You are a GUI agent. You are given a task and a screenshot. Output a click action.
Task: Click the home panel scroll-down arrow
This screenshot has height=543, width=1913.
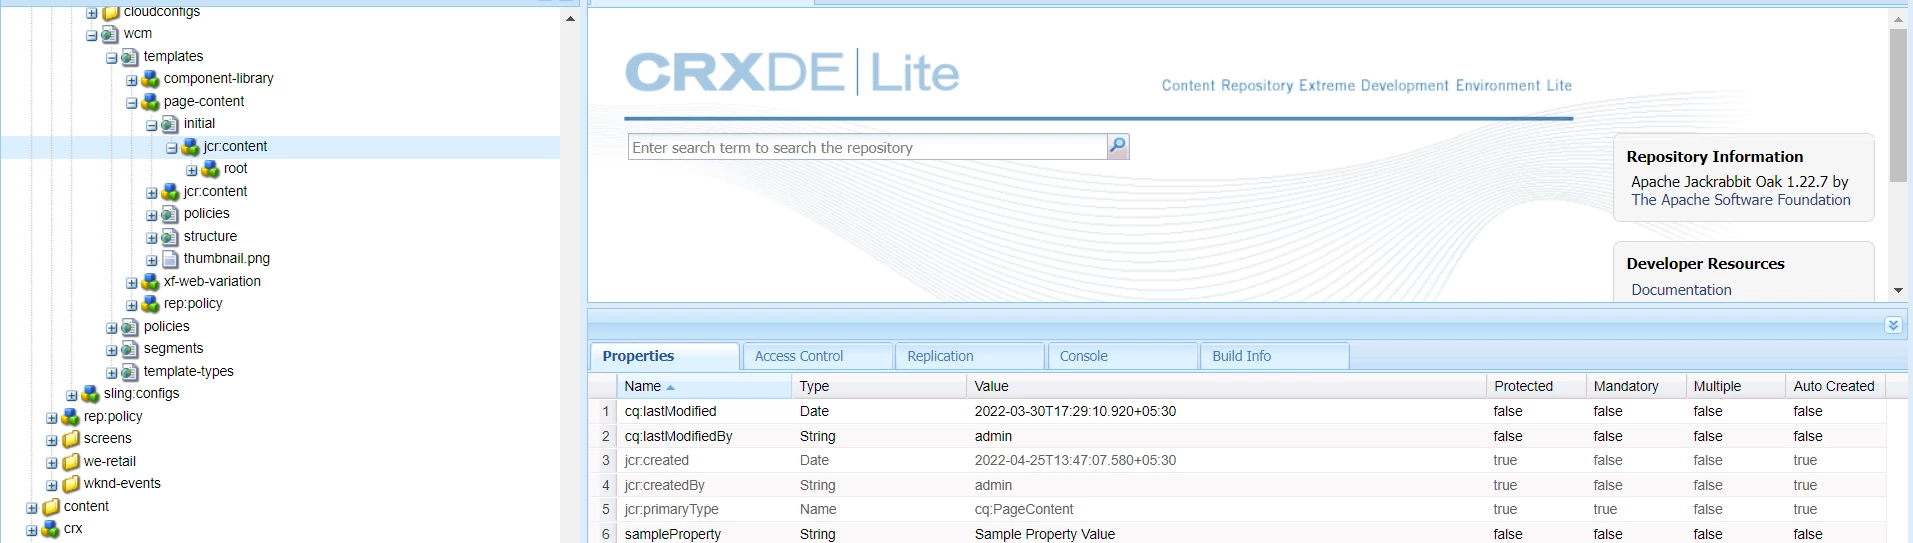[x=1898, y=290]
